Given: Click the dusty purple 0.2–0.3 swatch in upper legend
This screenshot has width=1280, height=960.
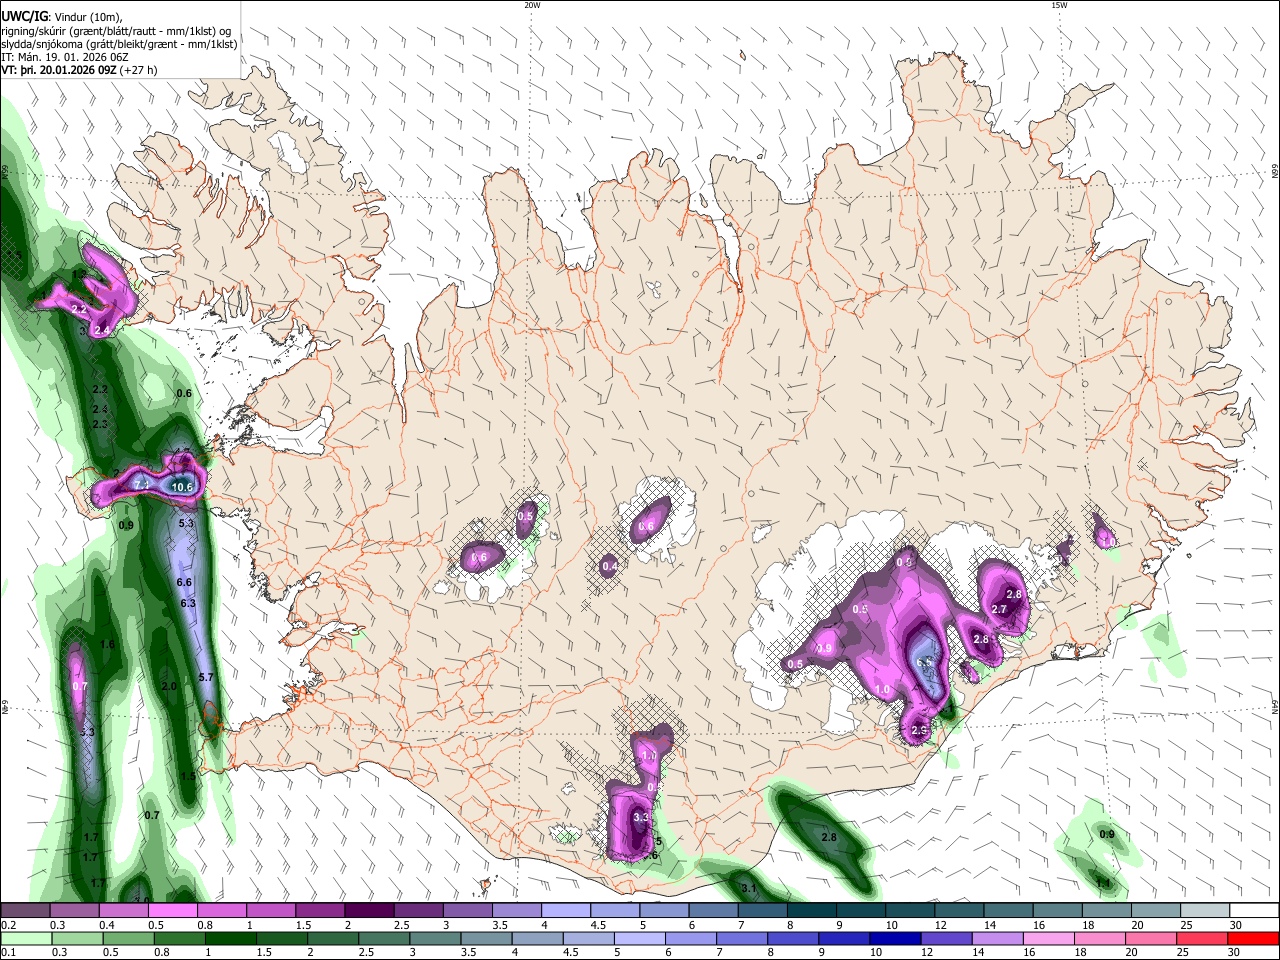Looking at the screenshot, I should (25, 911).
